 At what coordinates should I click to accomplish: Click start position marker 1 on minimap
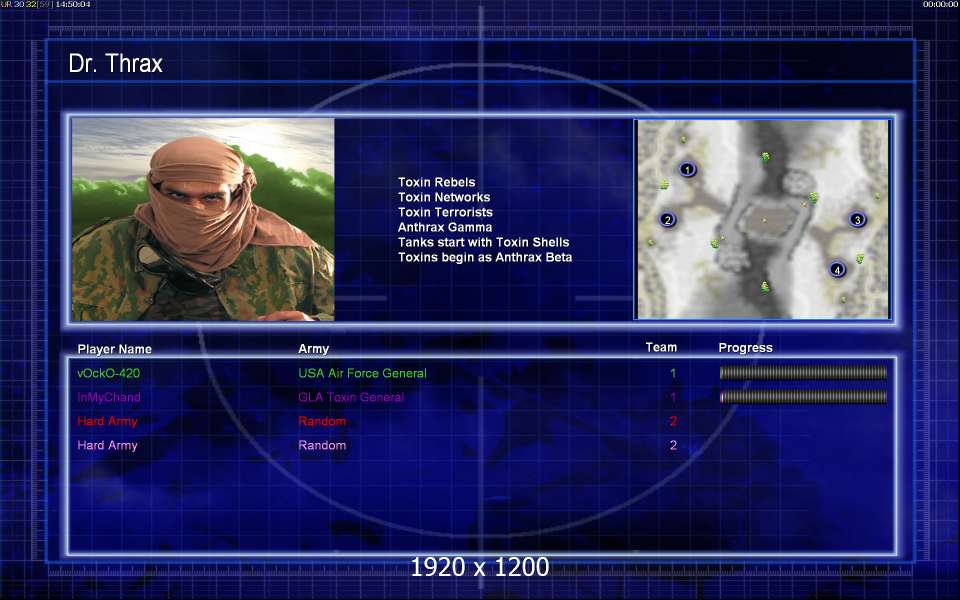(688, 169)
